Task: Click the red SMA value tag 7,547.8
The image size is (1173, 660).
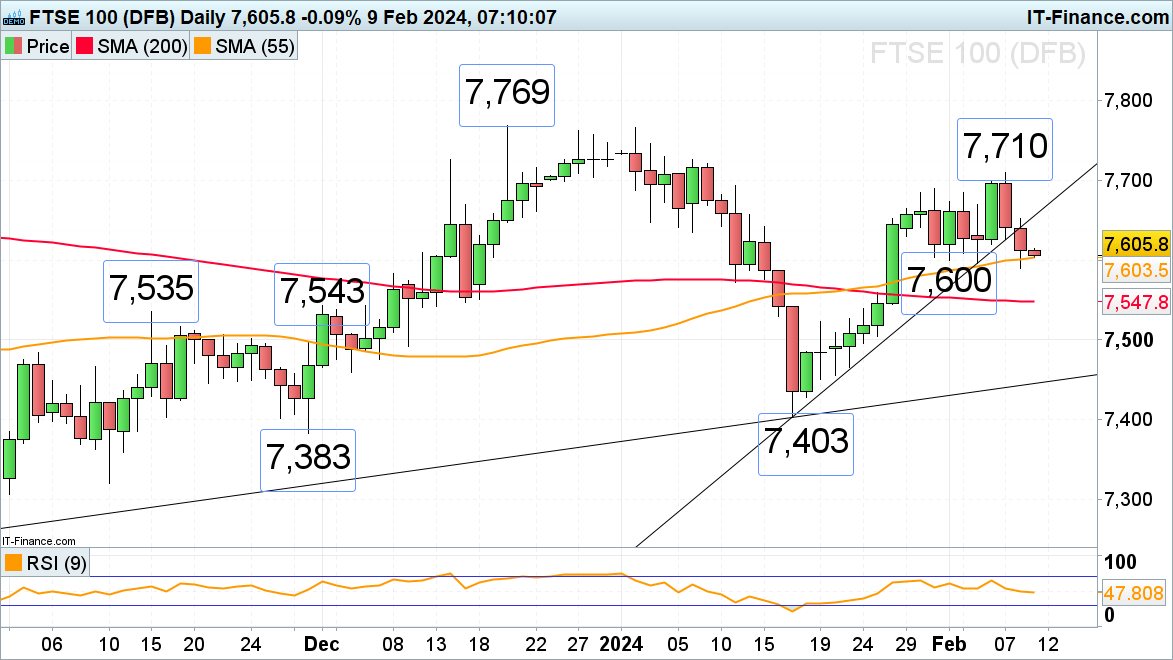Action: [x=1136, y=302]
